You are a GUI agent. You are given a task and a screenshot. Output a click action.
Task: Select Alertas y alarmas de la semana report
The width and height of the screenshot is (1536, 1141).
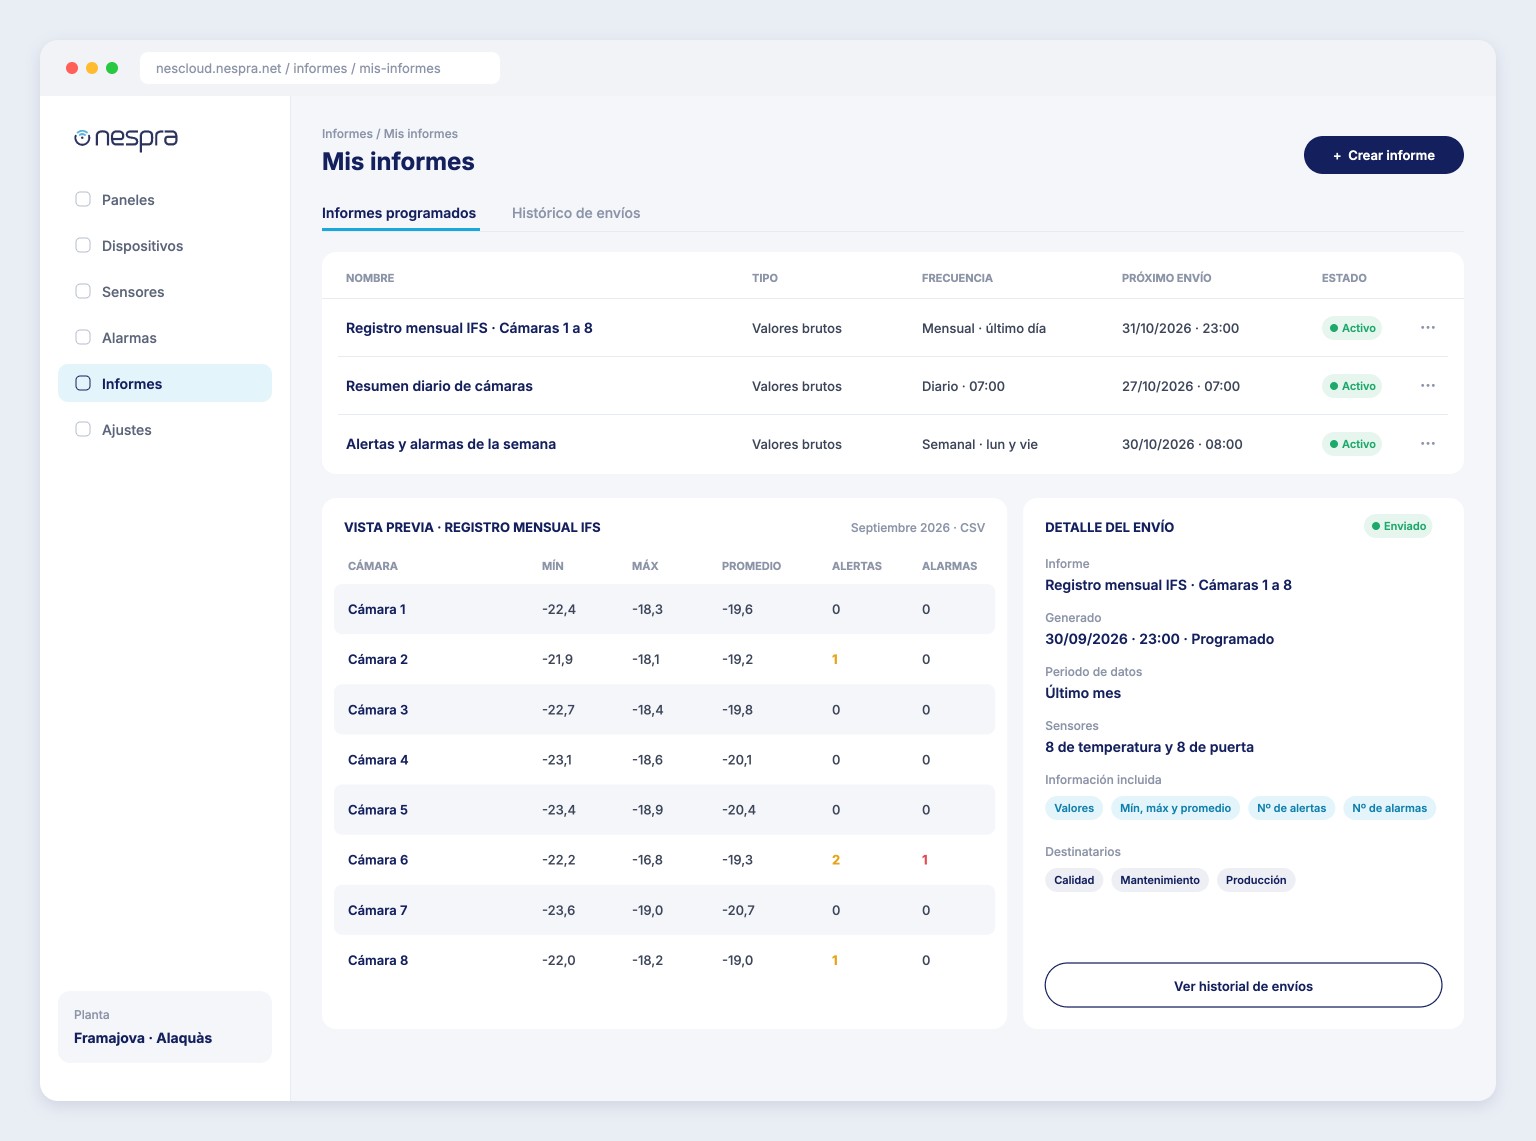click(893, 444)
